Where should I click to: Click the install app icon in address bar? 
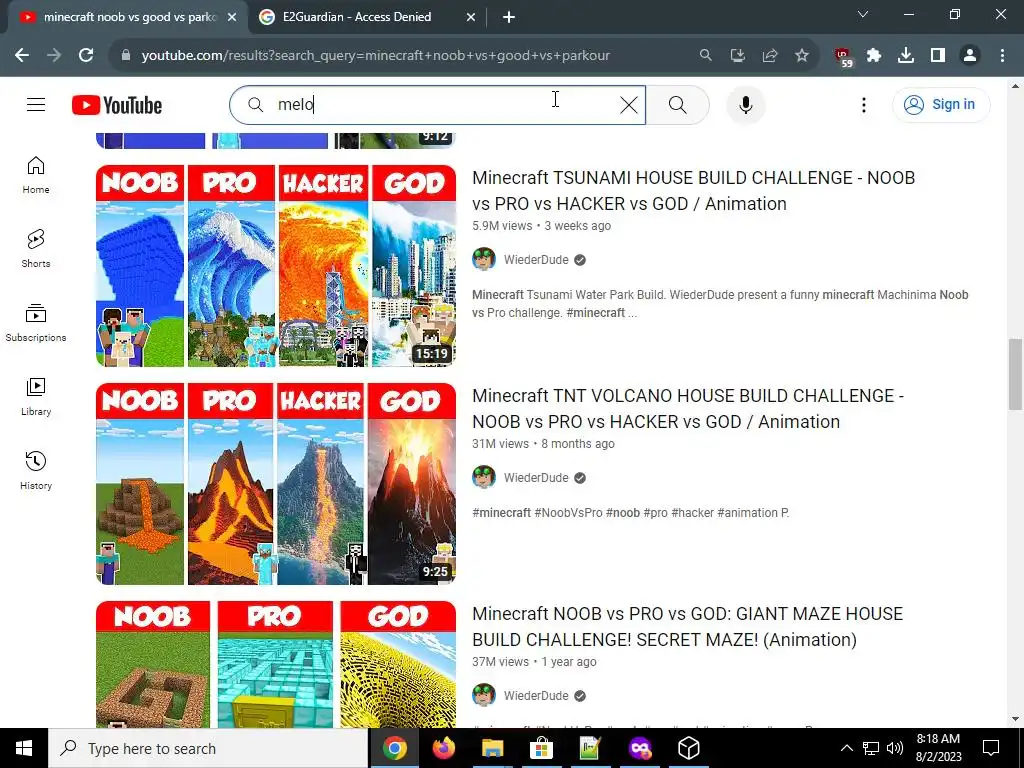pyautogui.click(x=737, y=56)
